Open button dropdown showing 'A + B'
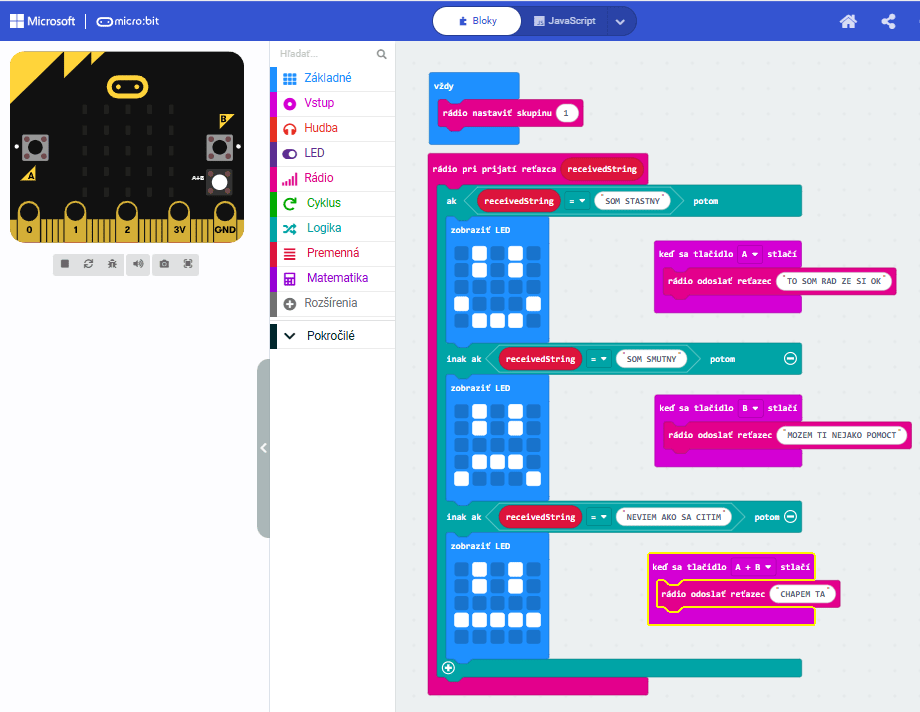This screenshot has width=920, height=712. coord(752,567)
